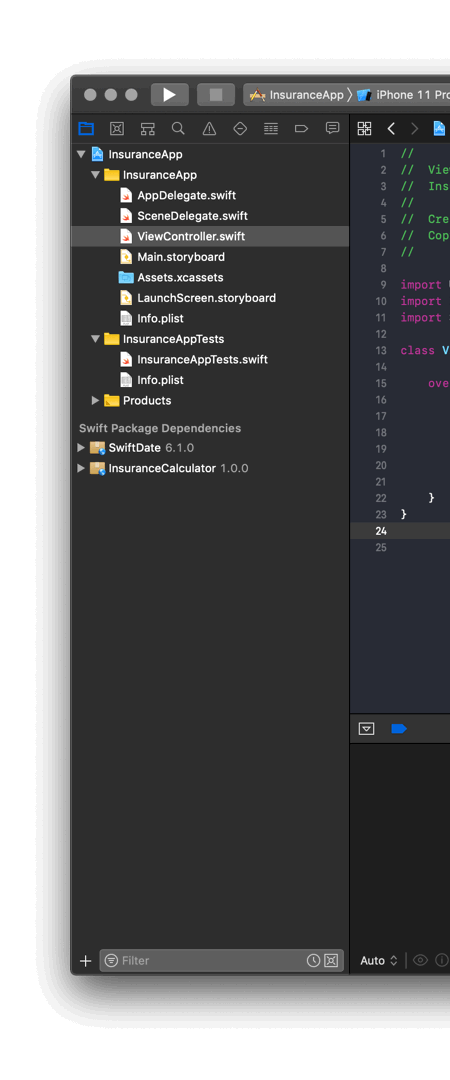Click the print description info icon

442,960
